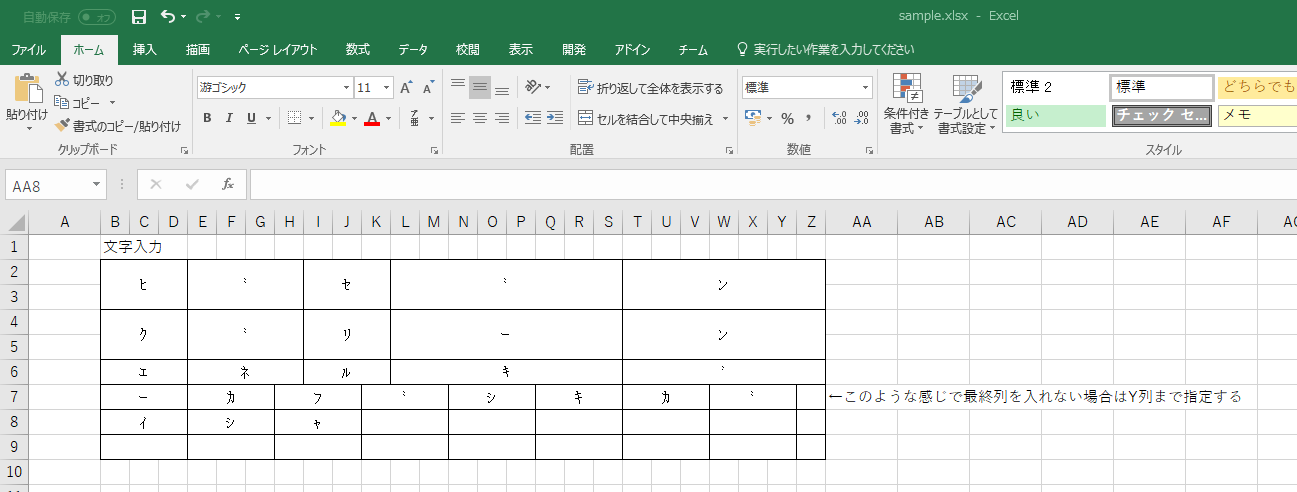Apply the Good cell style
This screenshot has width=1297, height=492.
[1053, 115]
